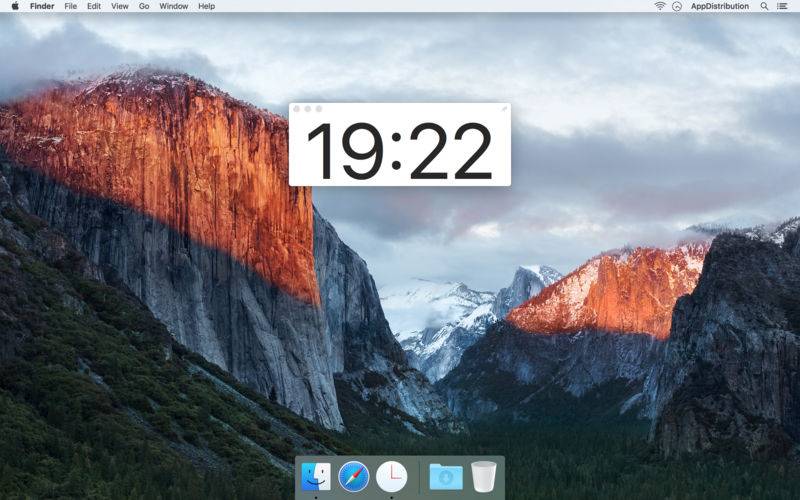Zoom the clock window
Image resolution: width=800 pixels, height=500 pixels.
coord(319,109)
